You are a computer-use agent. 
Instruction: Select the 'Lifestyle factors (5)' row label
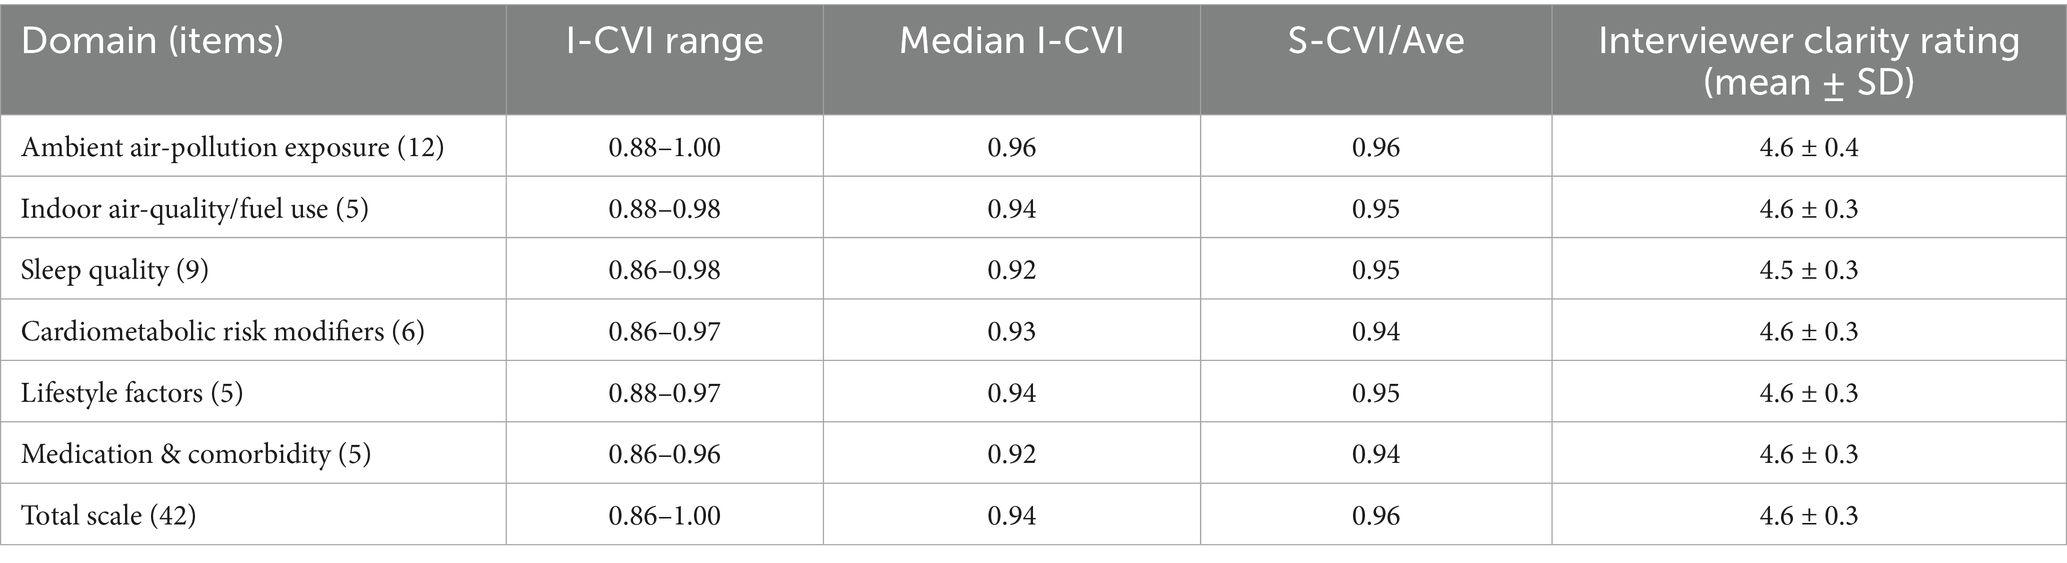click(x=132, y=393)
